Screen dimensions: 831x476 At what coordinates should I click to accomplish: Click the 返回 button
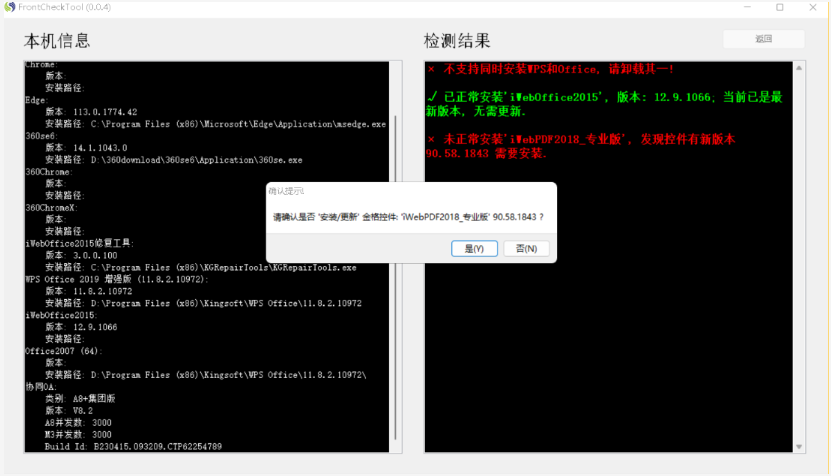[764, 39]
